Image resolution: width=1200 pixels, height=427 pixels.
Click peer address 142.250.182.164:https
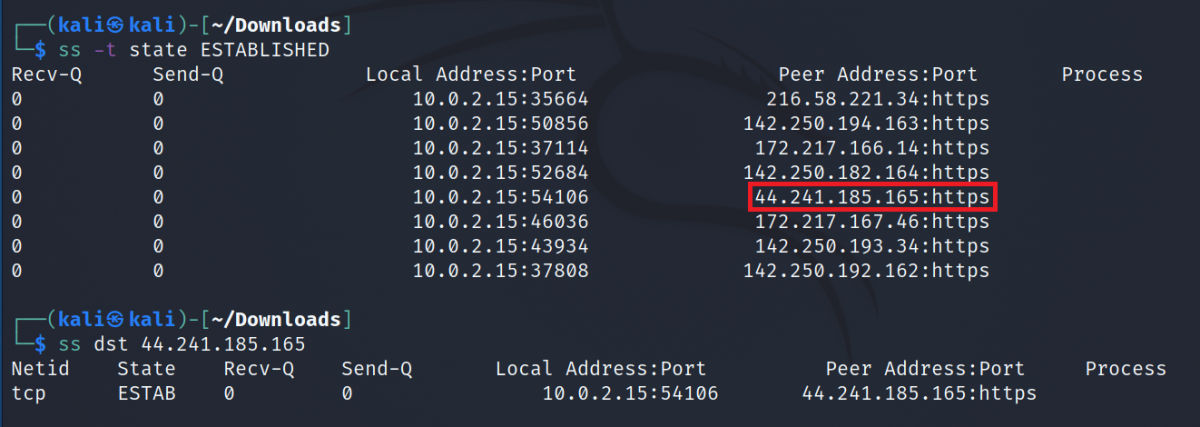point(866,173)
